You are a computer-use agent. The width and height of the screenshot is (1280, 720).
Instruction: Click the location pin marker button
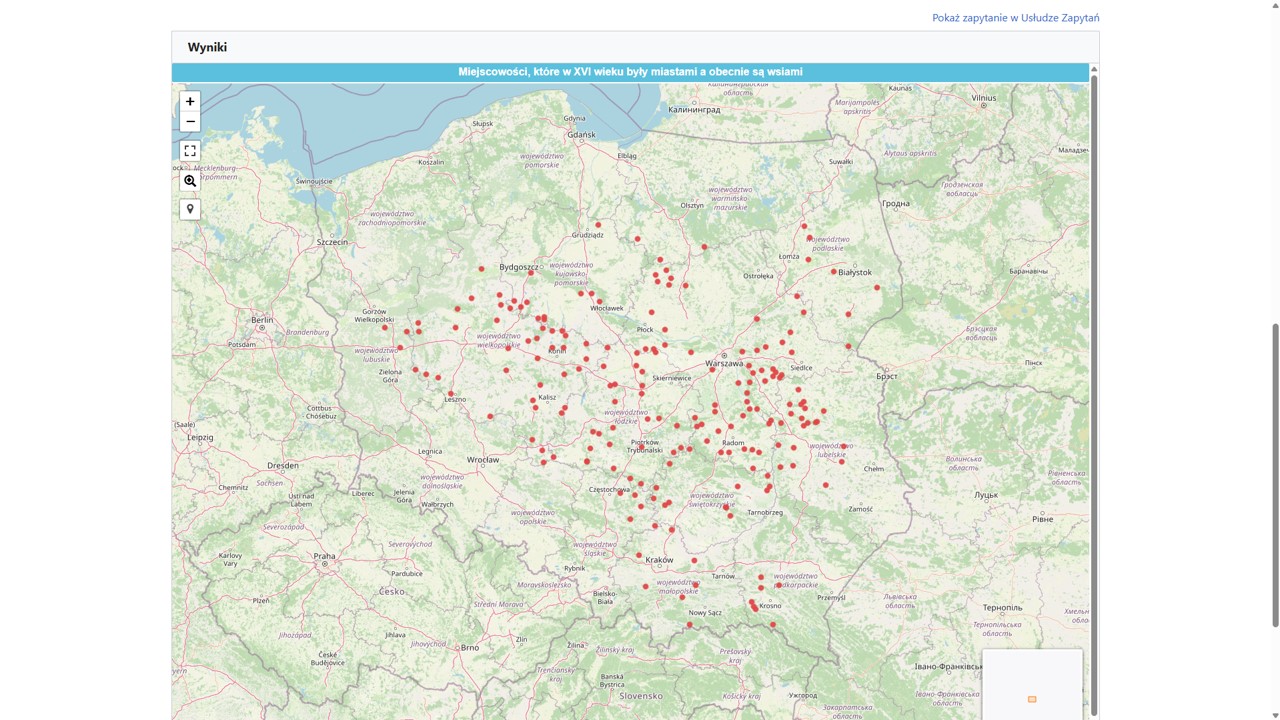pyautogui.click(x=190, y=210)
